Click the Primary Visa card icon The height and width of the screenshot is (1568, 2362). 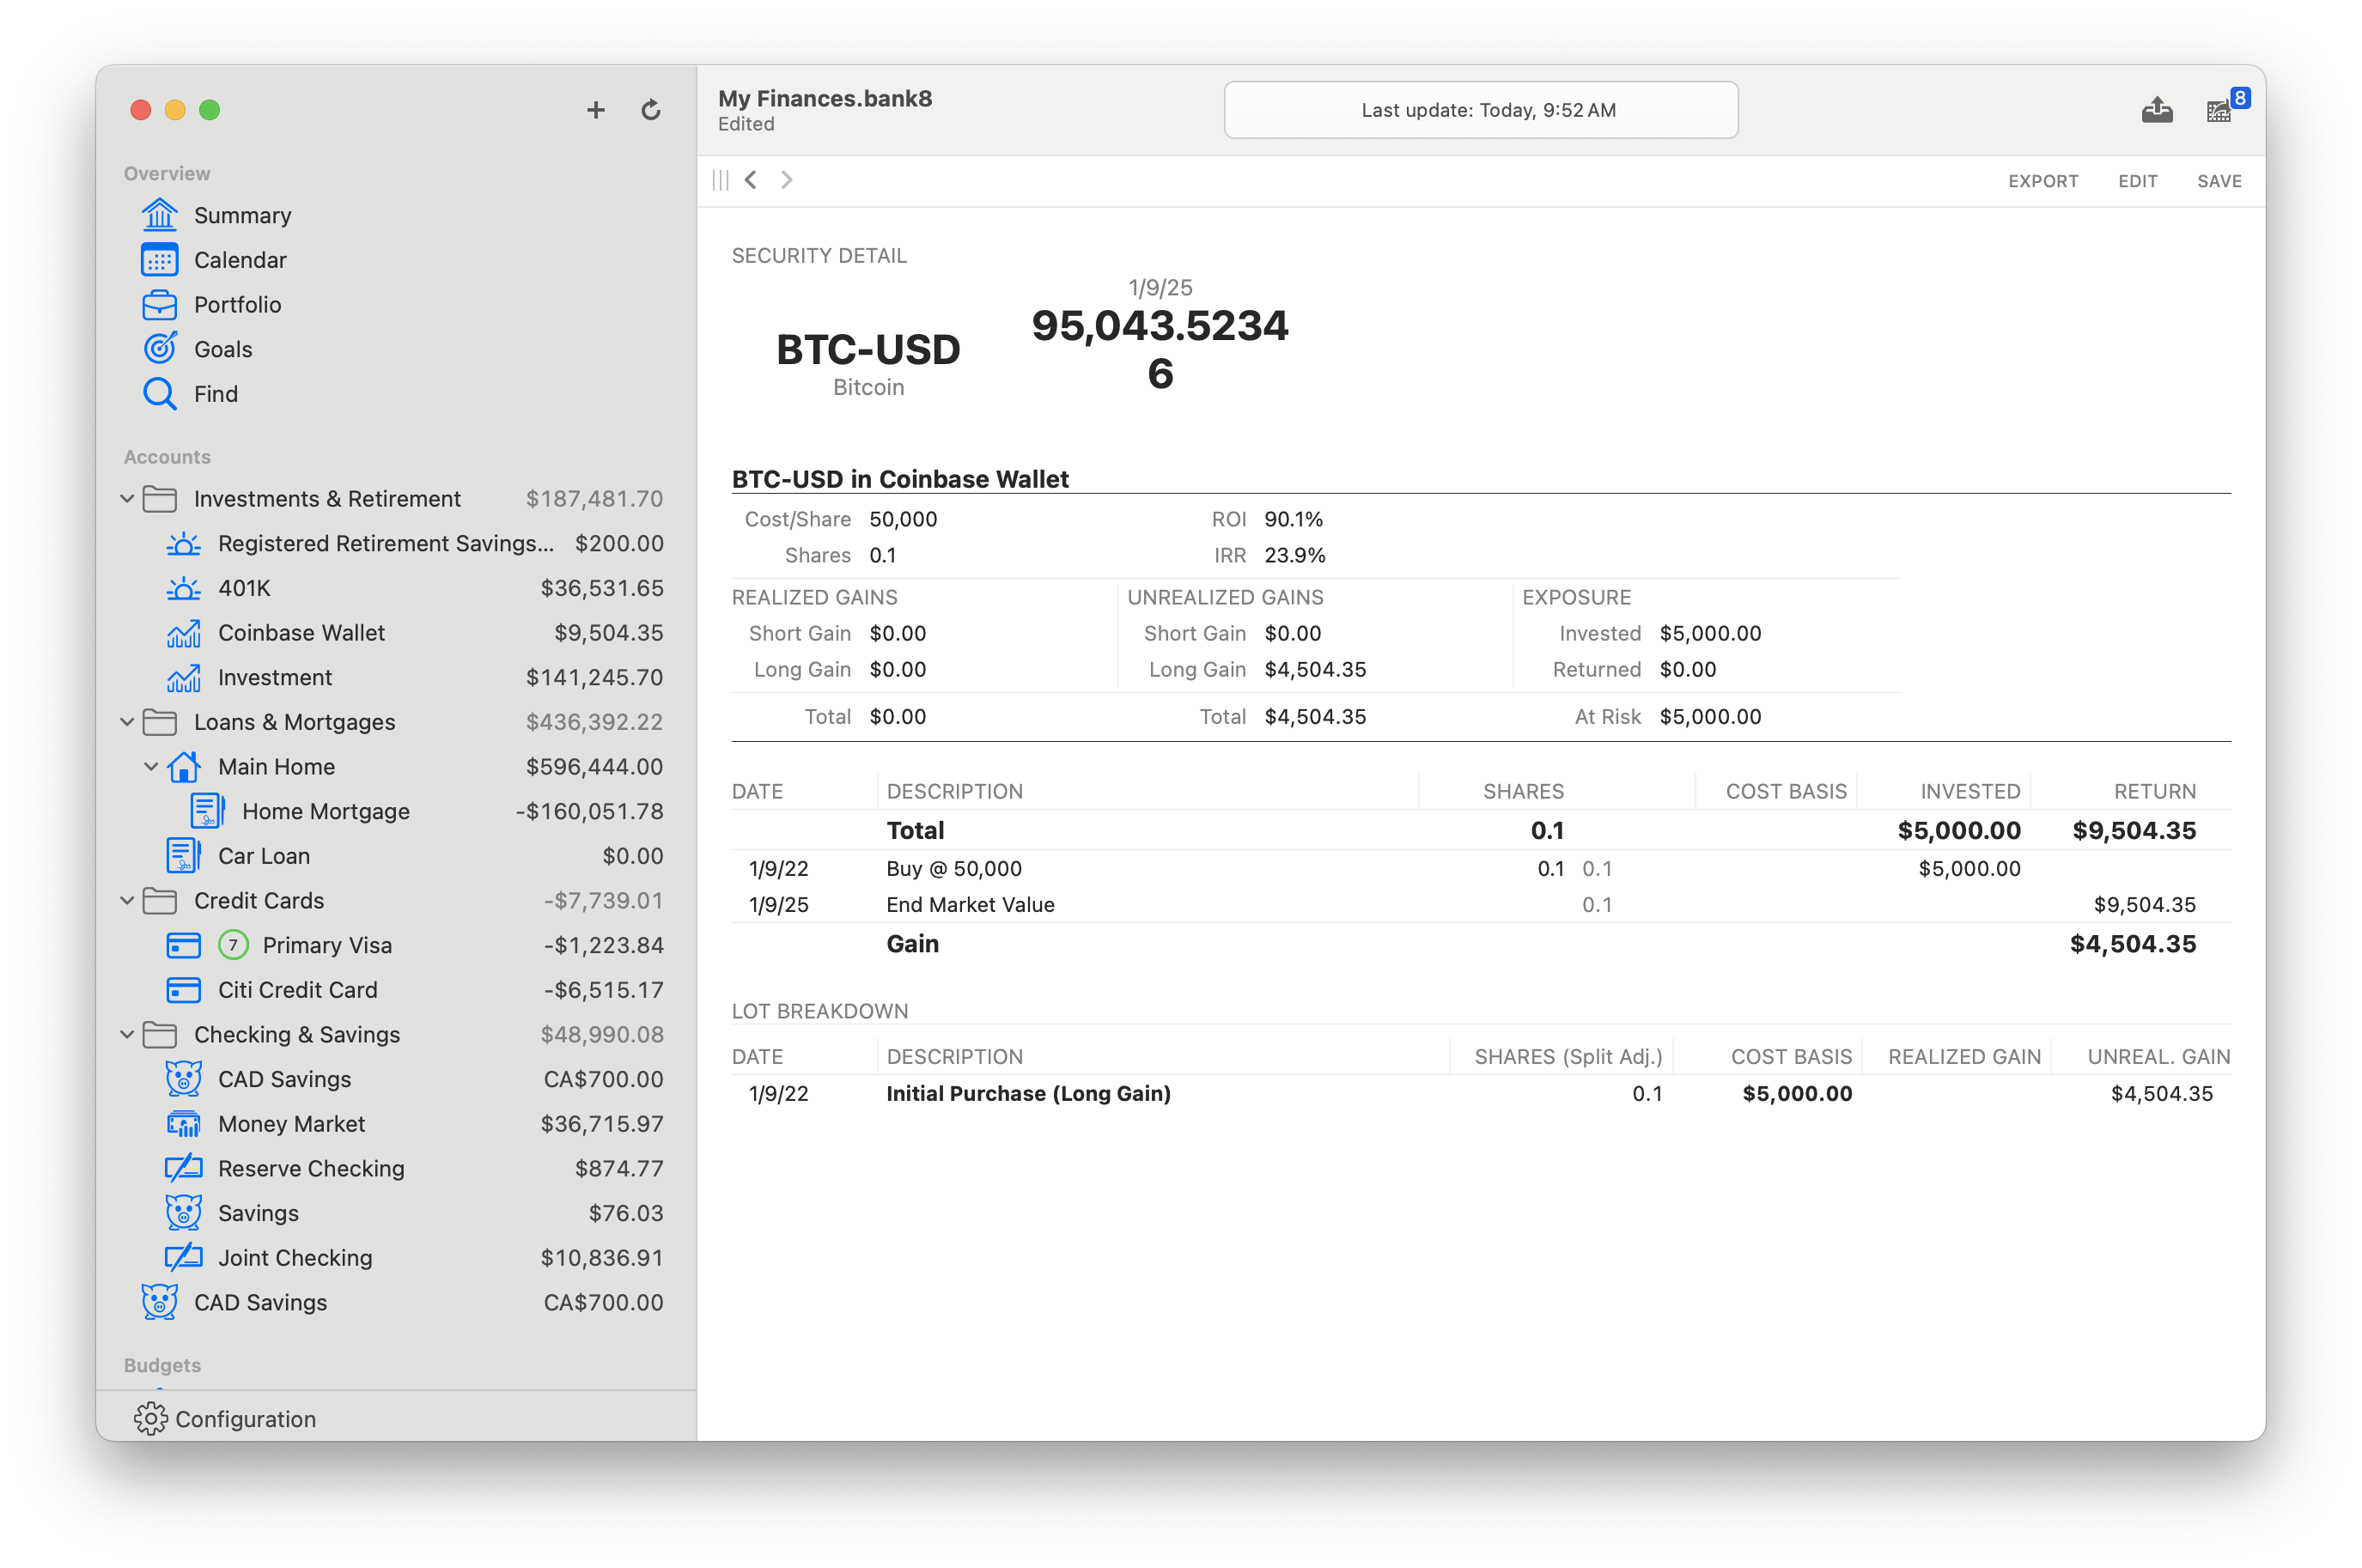click(x=183, y=945)
